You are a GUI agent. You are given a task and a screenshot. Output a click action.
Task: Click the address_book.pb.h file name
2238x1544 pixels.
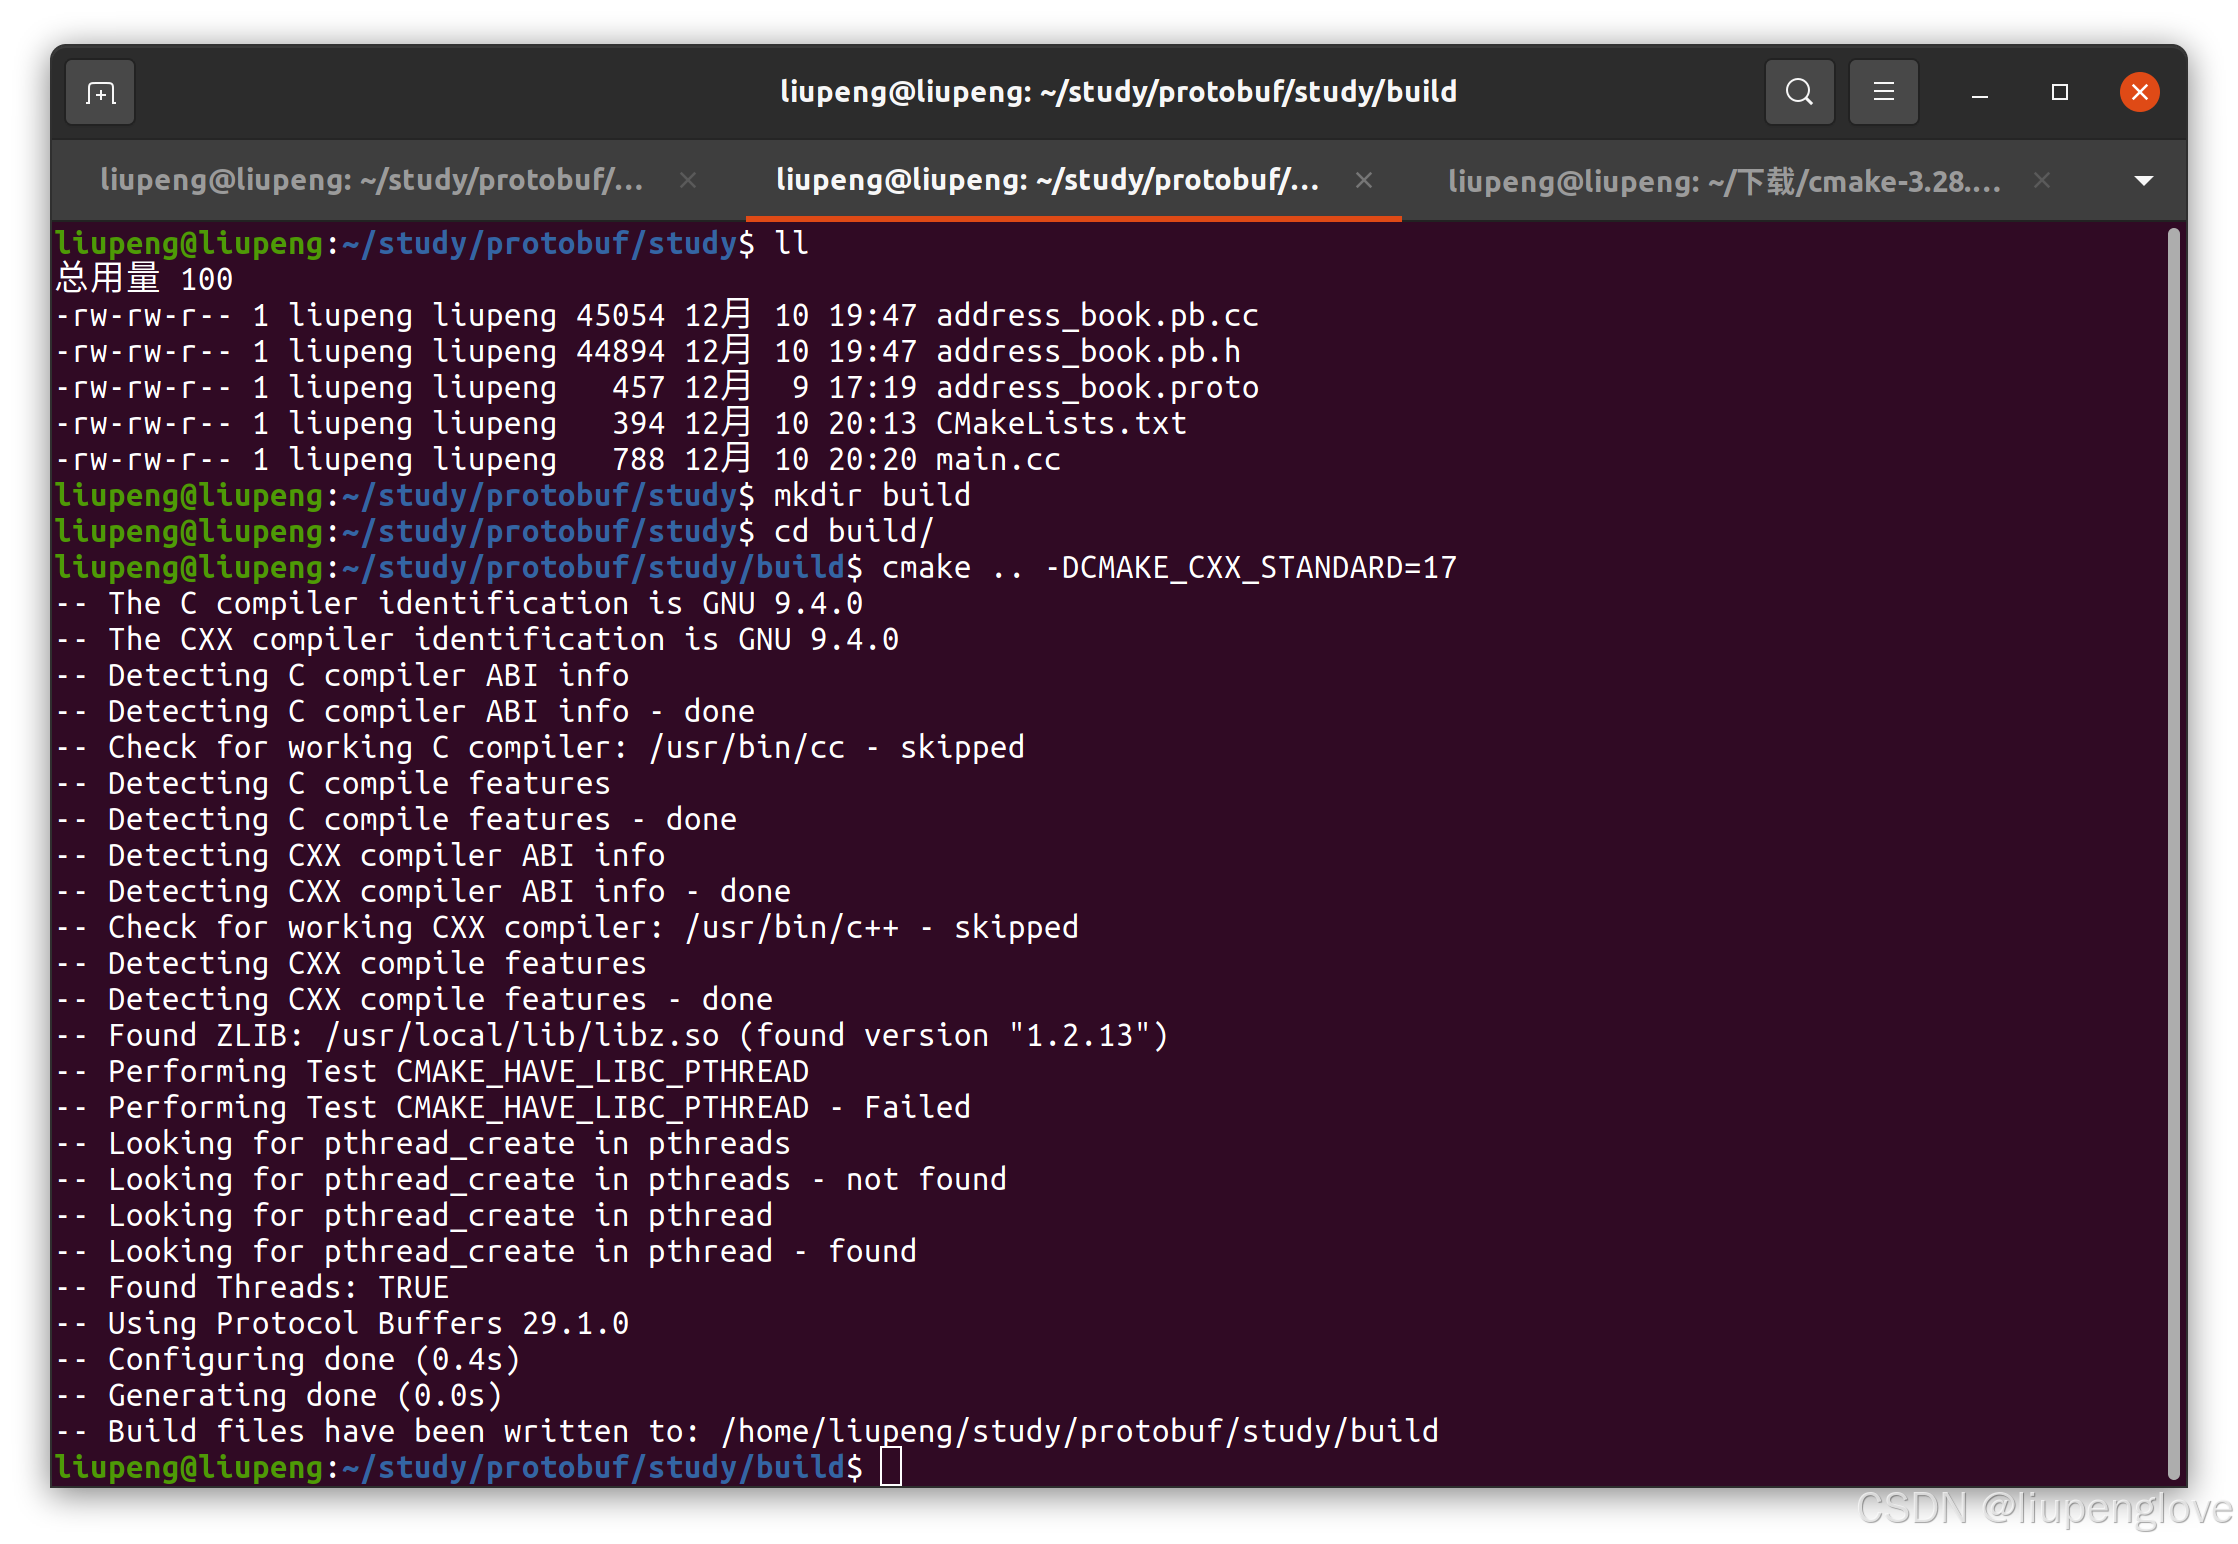tap(1088, 352)
